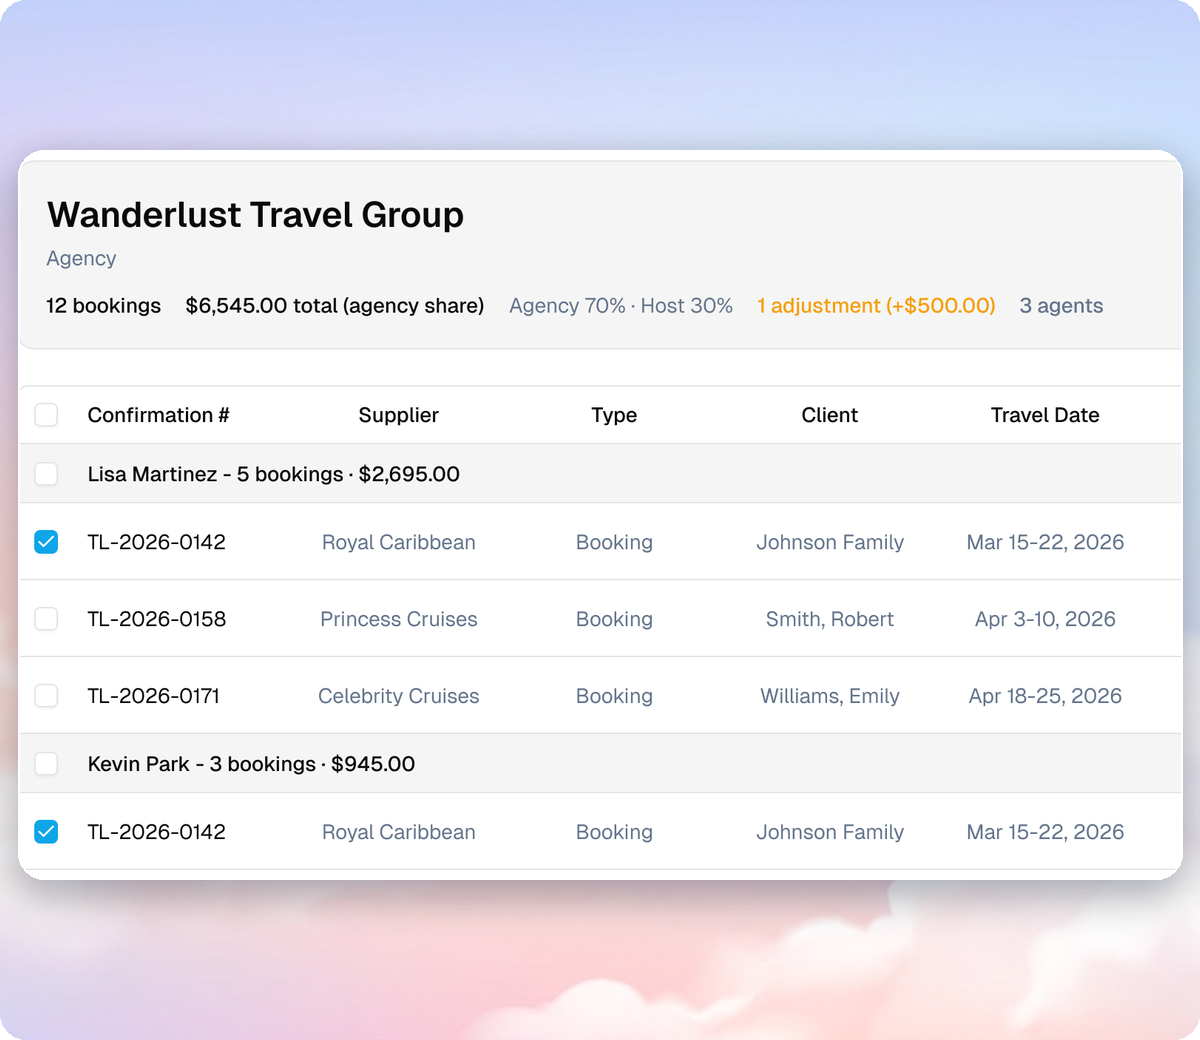Viewport: 1200px width, 1040px height.
Task: Click the Smith, Robert client cell
Action: click(x=830, y=619)
